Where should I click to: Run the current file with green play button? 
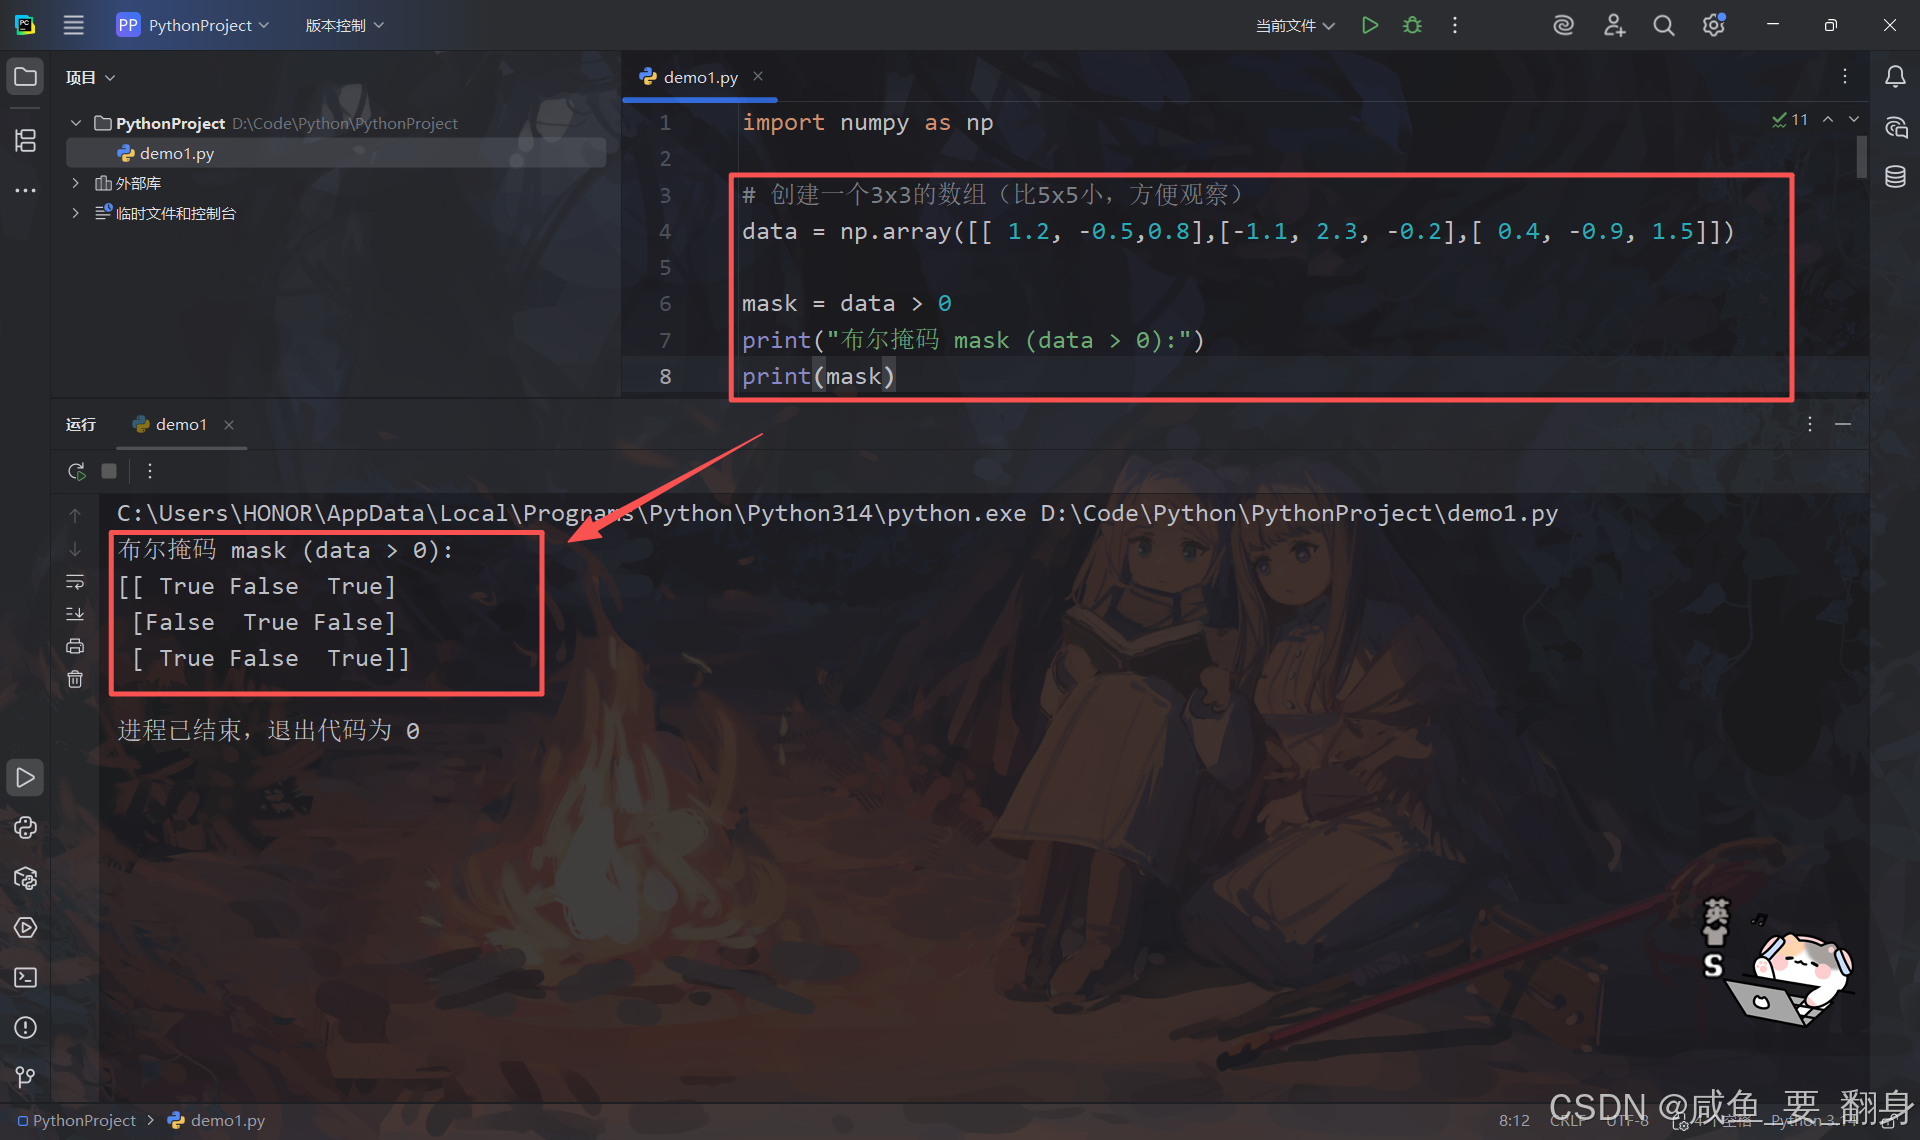1370,25
